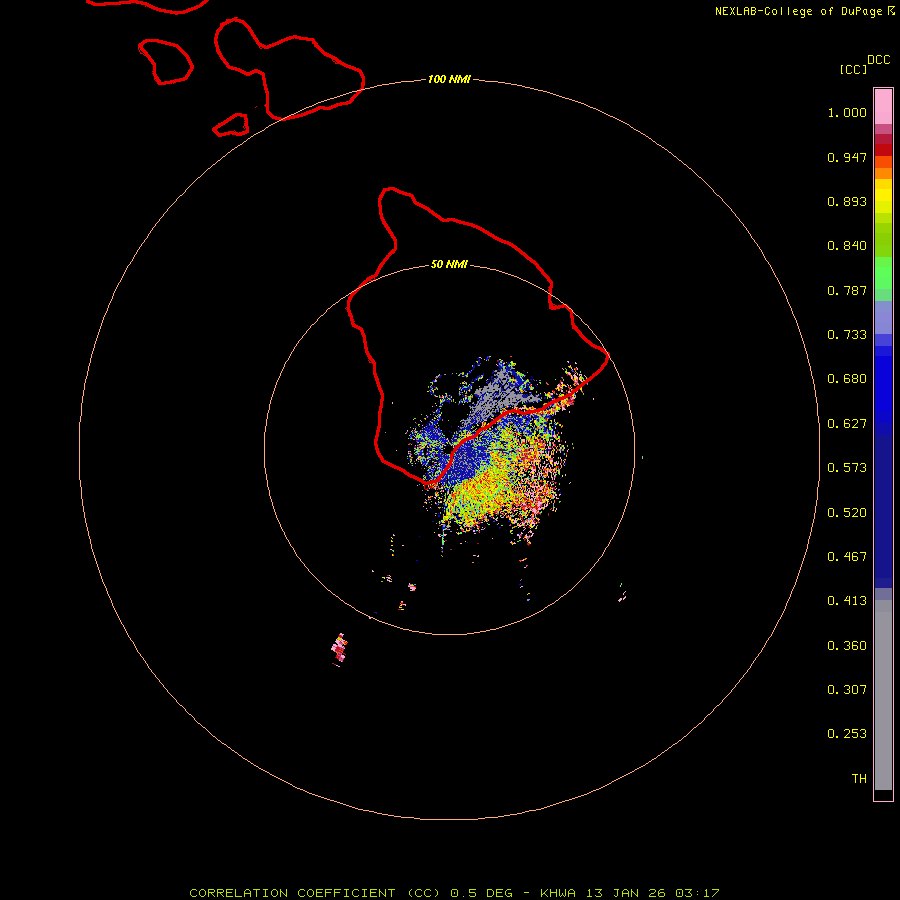Pick the red swatch in the color bar

(883, 150)
